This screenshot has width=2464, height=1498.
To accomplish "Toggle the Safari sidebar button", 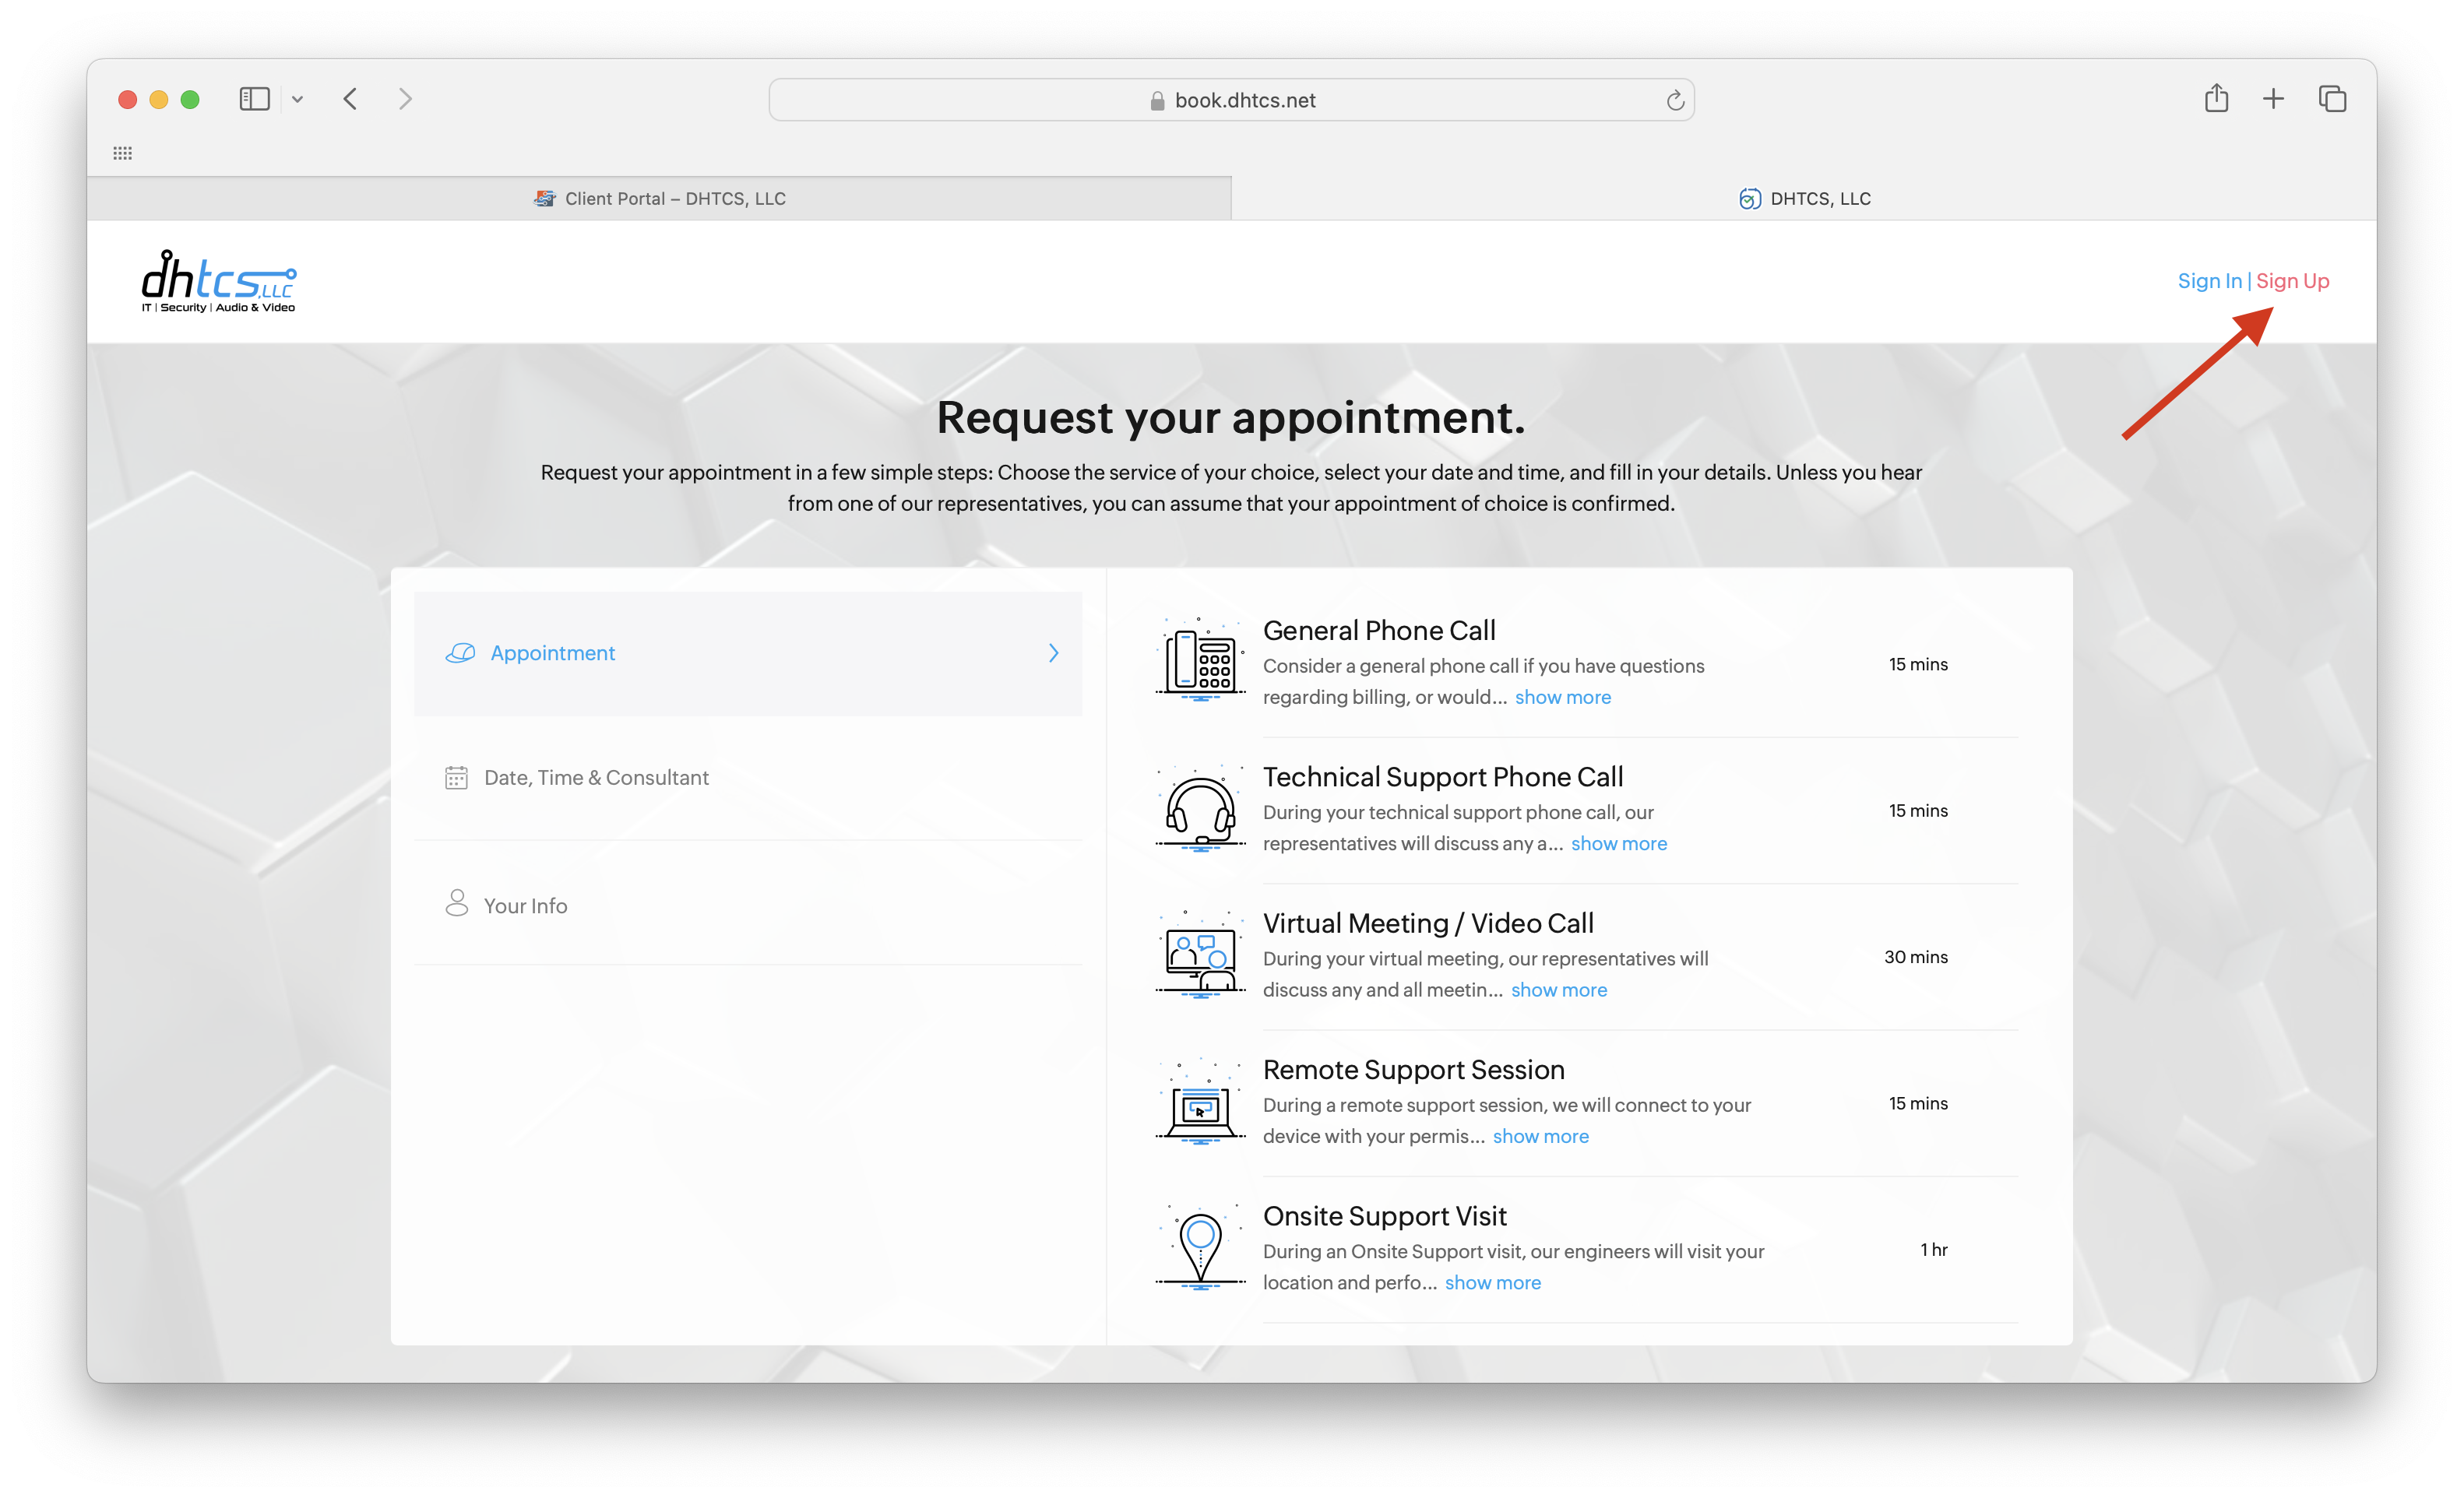I will coord(254,99).
